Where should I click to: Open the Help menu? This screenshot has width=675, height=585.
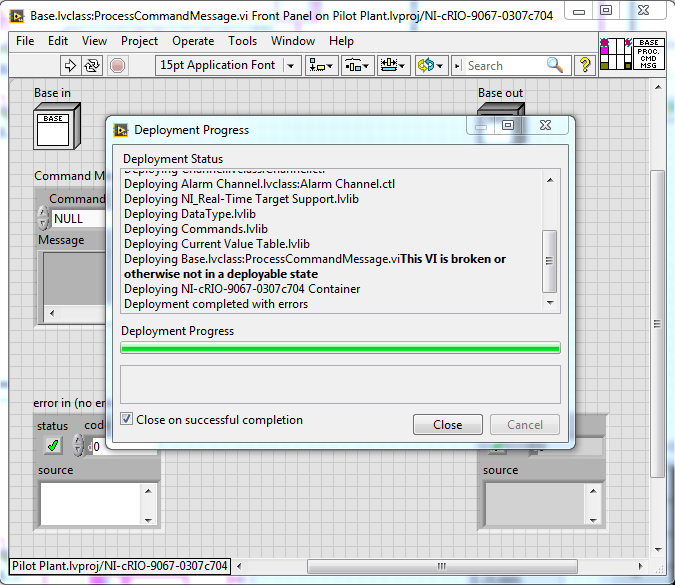[x=341, y=41]
